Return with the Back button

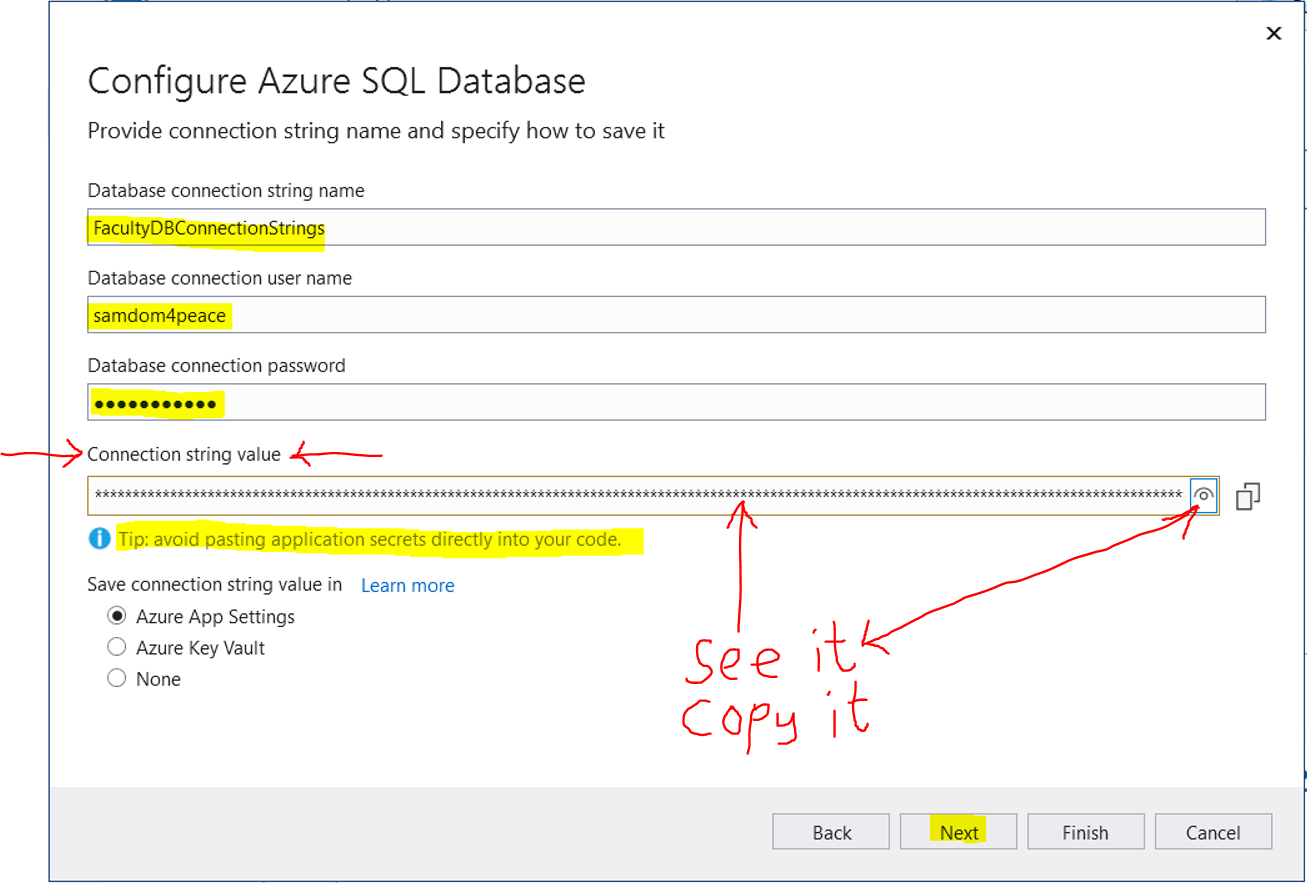(x=831, y=832)
